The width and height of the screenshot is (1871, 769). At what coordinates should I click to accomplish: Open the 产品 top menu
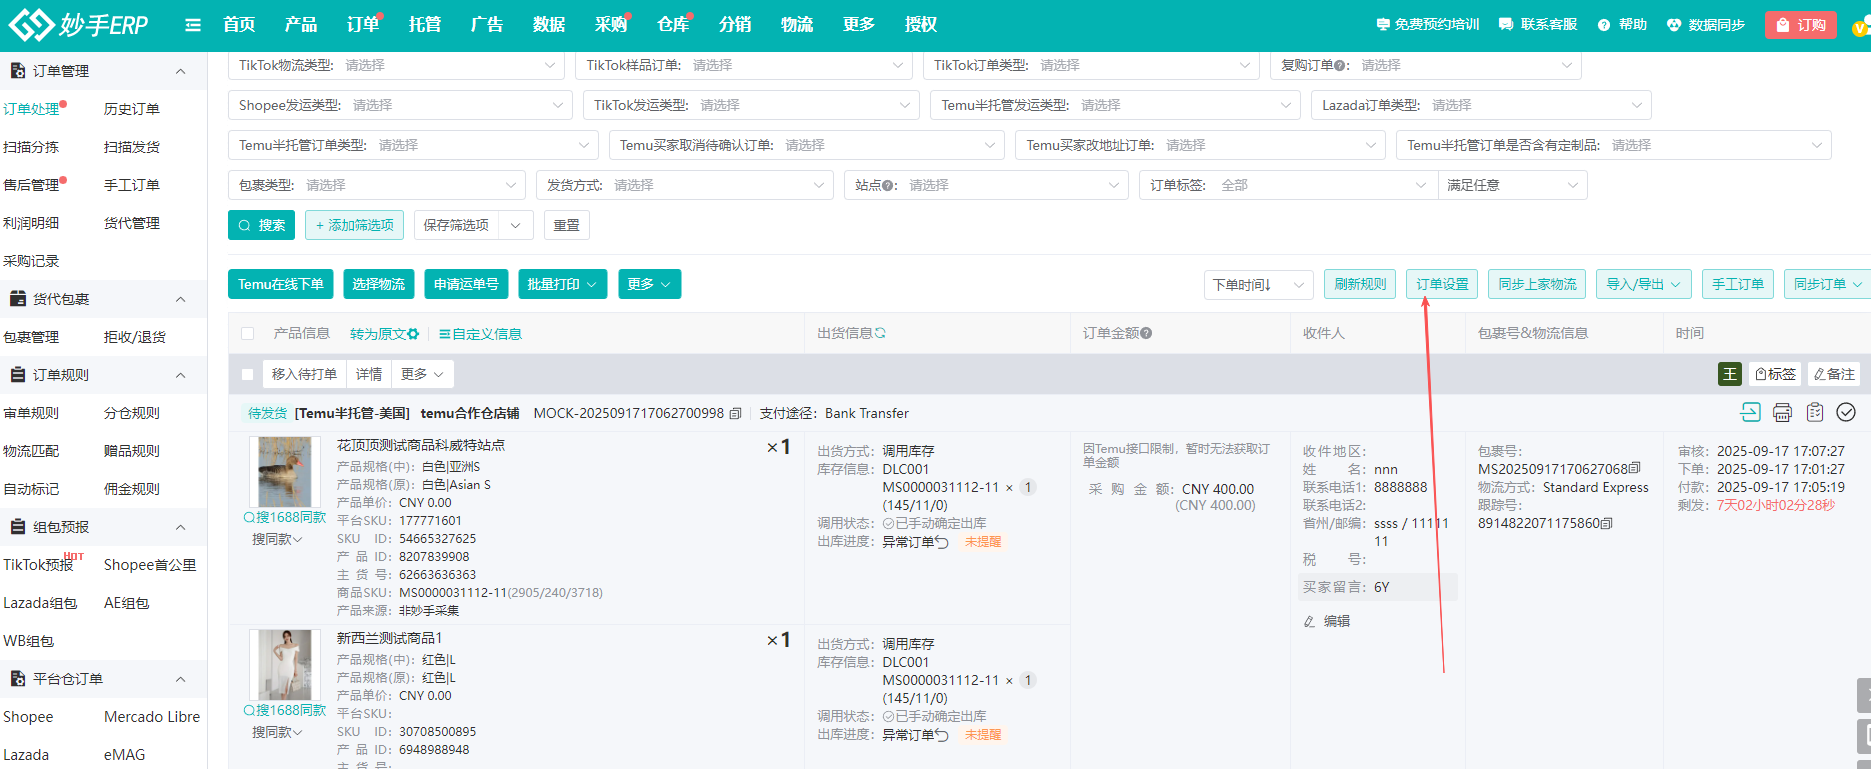(301, 24)
